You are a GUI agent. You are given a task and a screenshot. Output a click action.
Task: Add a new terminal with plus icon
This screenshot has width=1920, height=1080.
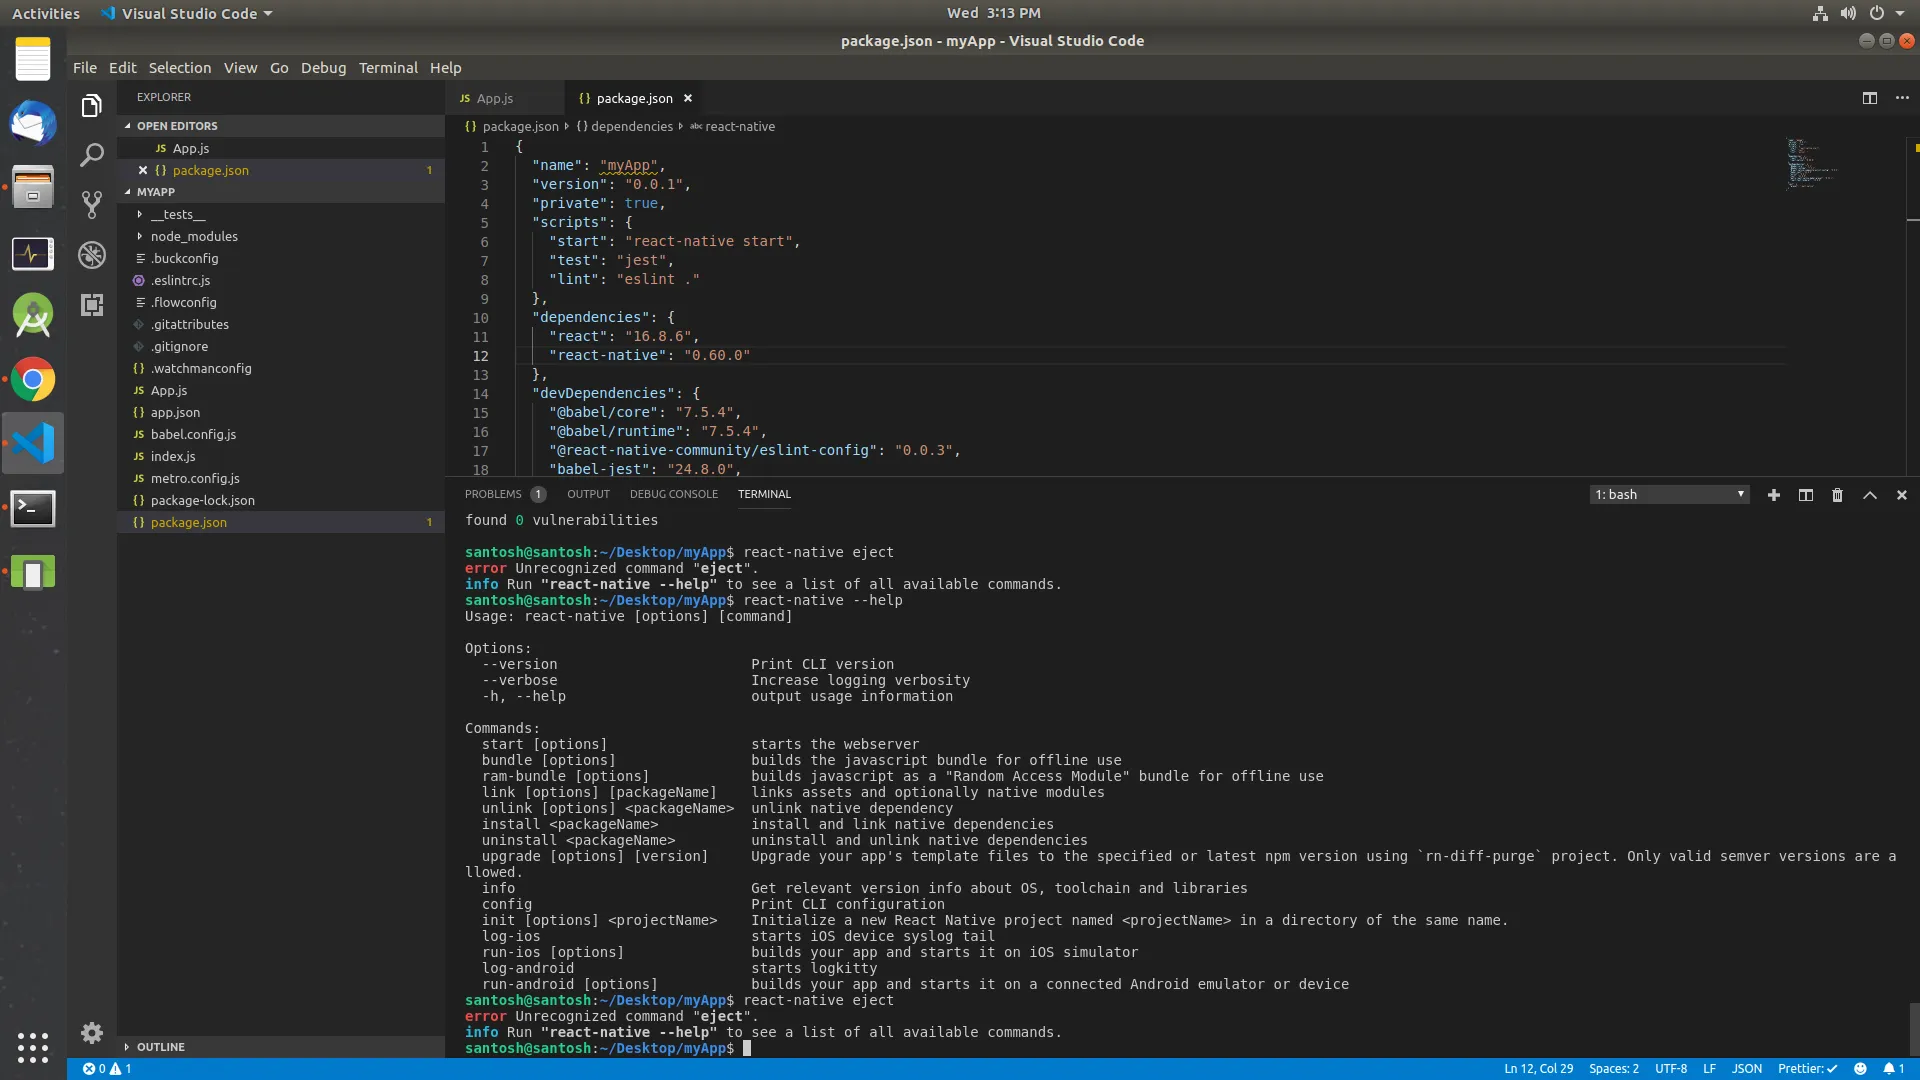pyautogui.click(x=1773, y=495)
